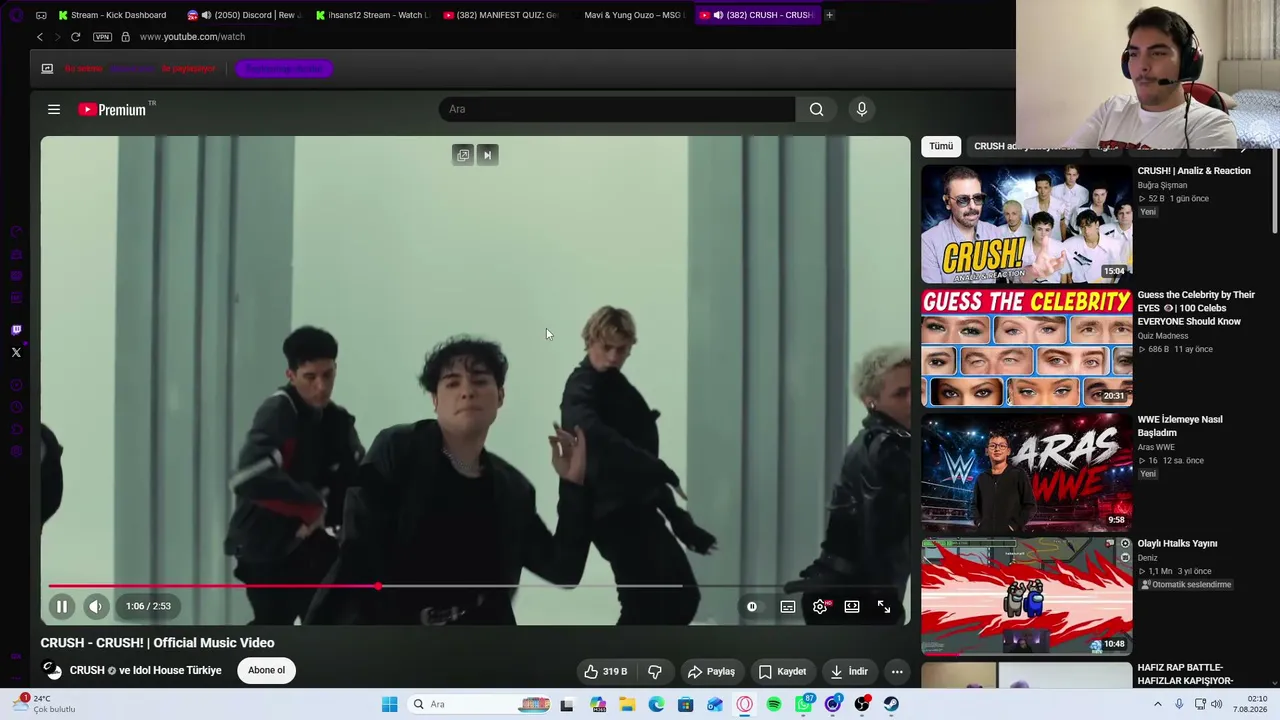Click the progress bar scrubber knob
Viewport: 1280px width, 720px height.
[x=378, y=586]
